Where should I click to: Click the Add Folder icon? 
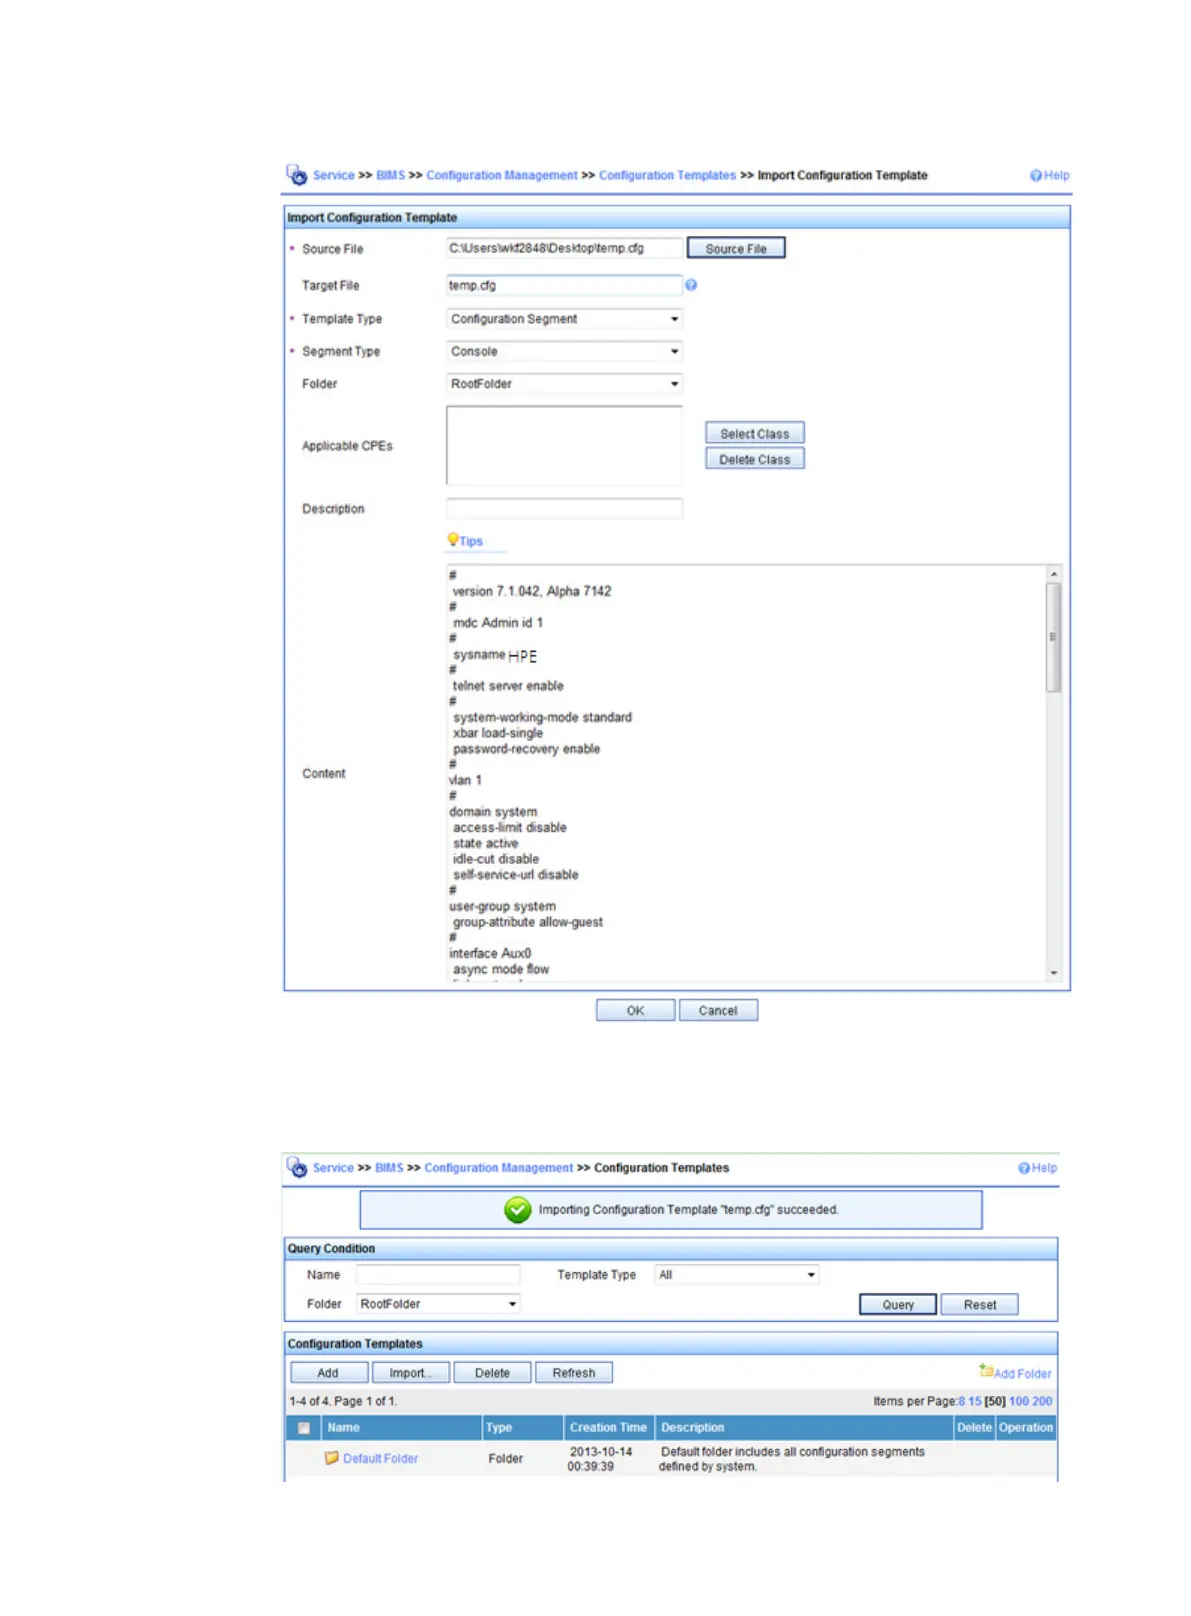(x=986, y=1370)
